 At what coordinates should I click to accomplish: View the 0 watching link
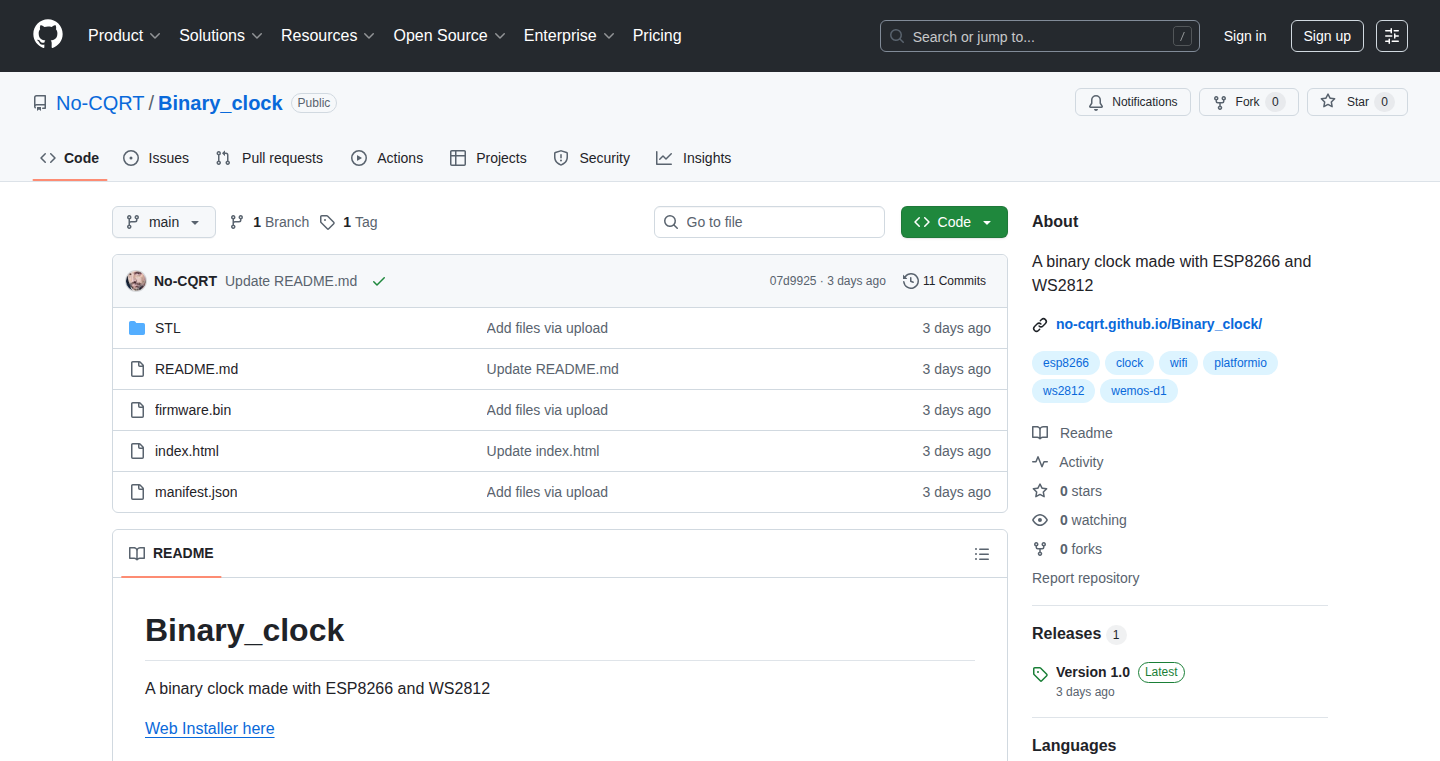(1080, 520)
